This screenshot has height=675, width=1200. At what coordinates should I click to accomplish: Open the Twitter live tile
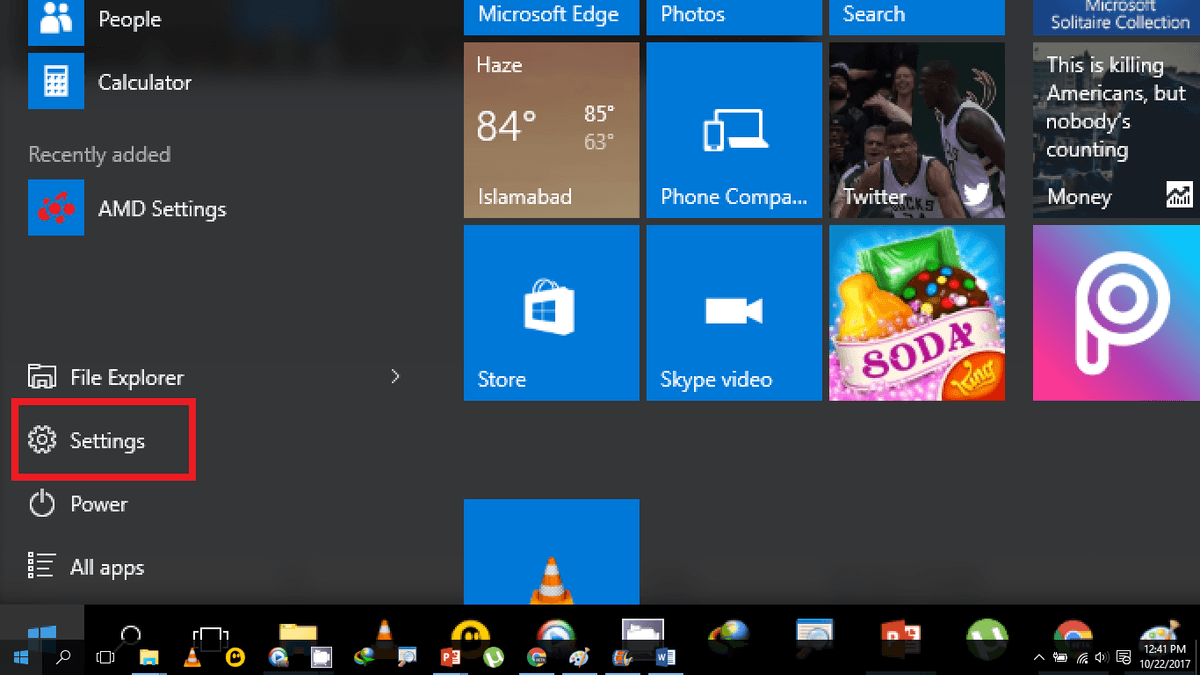916,130
